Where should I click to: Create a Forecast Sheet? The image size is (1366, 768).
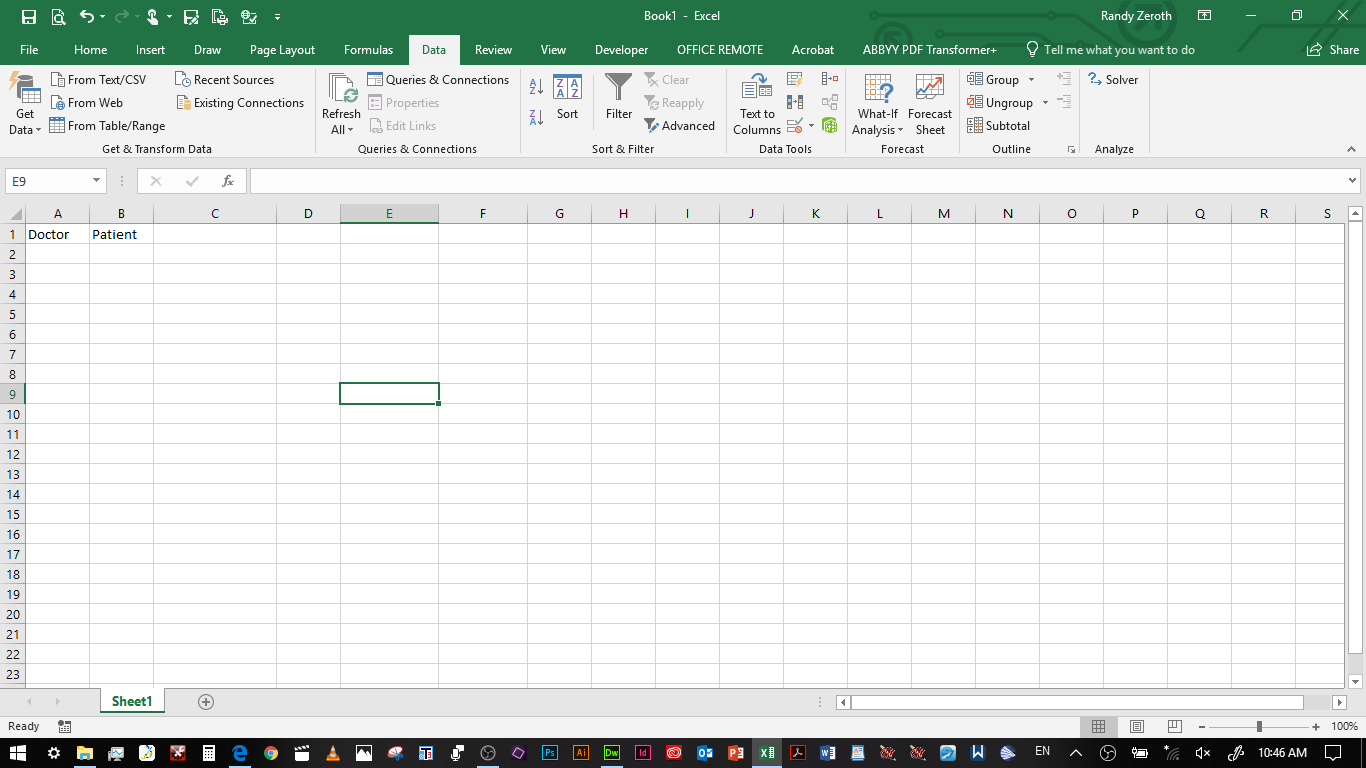930,103
